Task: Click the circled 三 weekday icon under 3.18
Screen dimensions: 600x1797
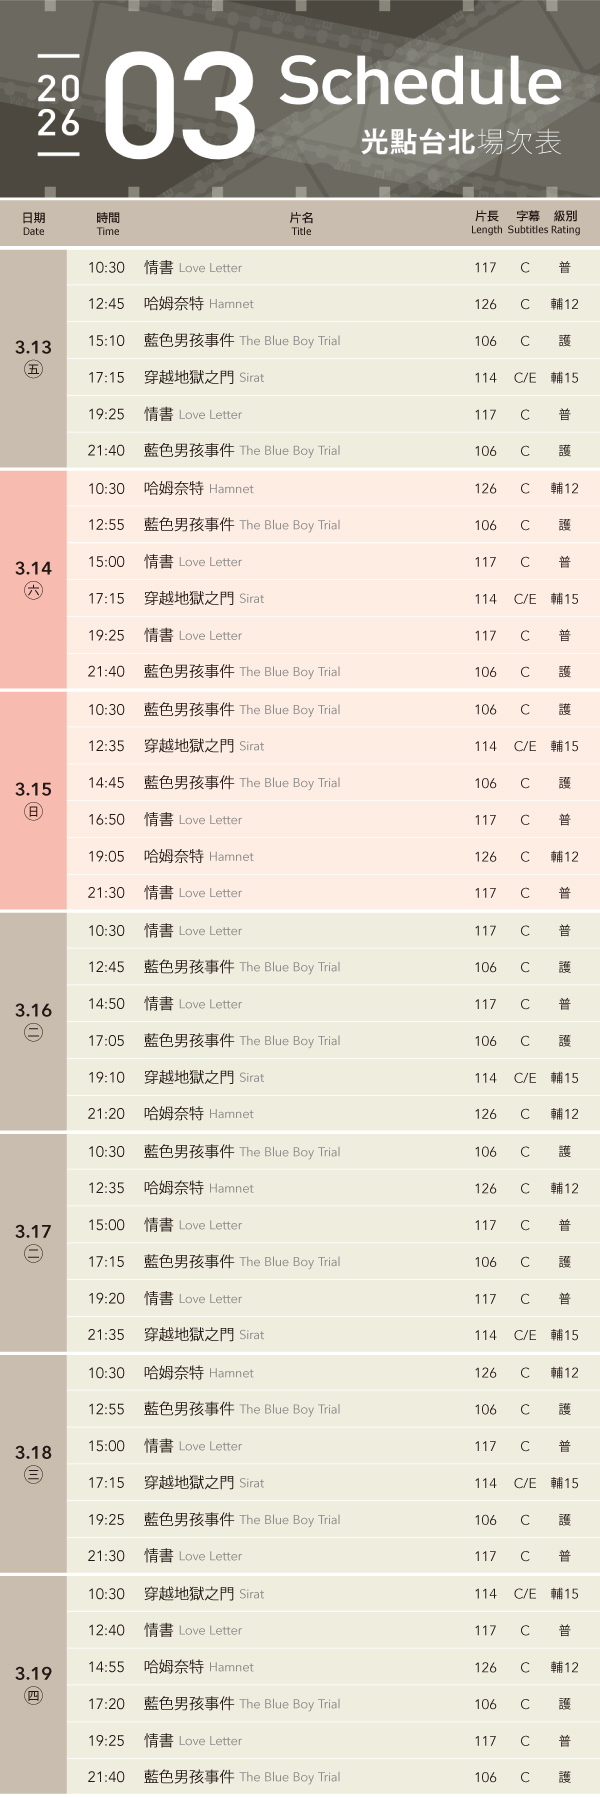Action: tap(33, 1474)
